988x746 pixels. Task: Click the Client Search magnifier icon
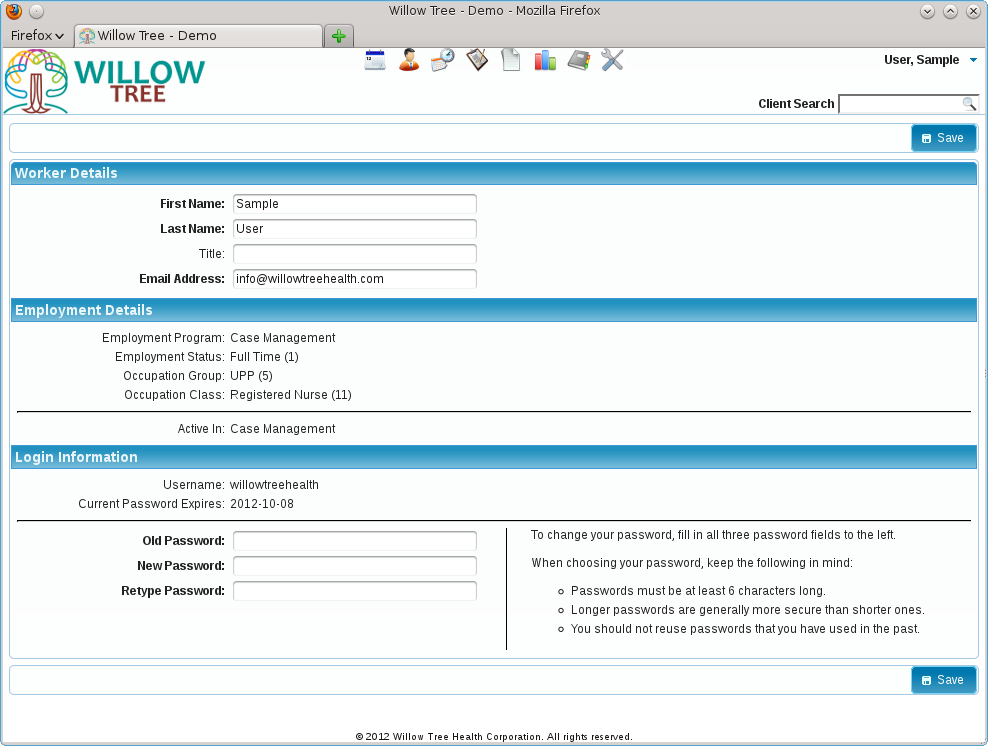(969, 104)
